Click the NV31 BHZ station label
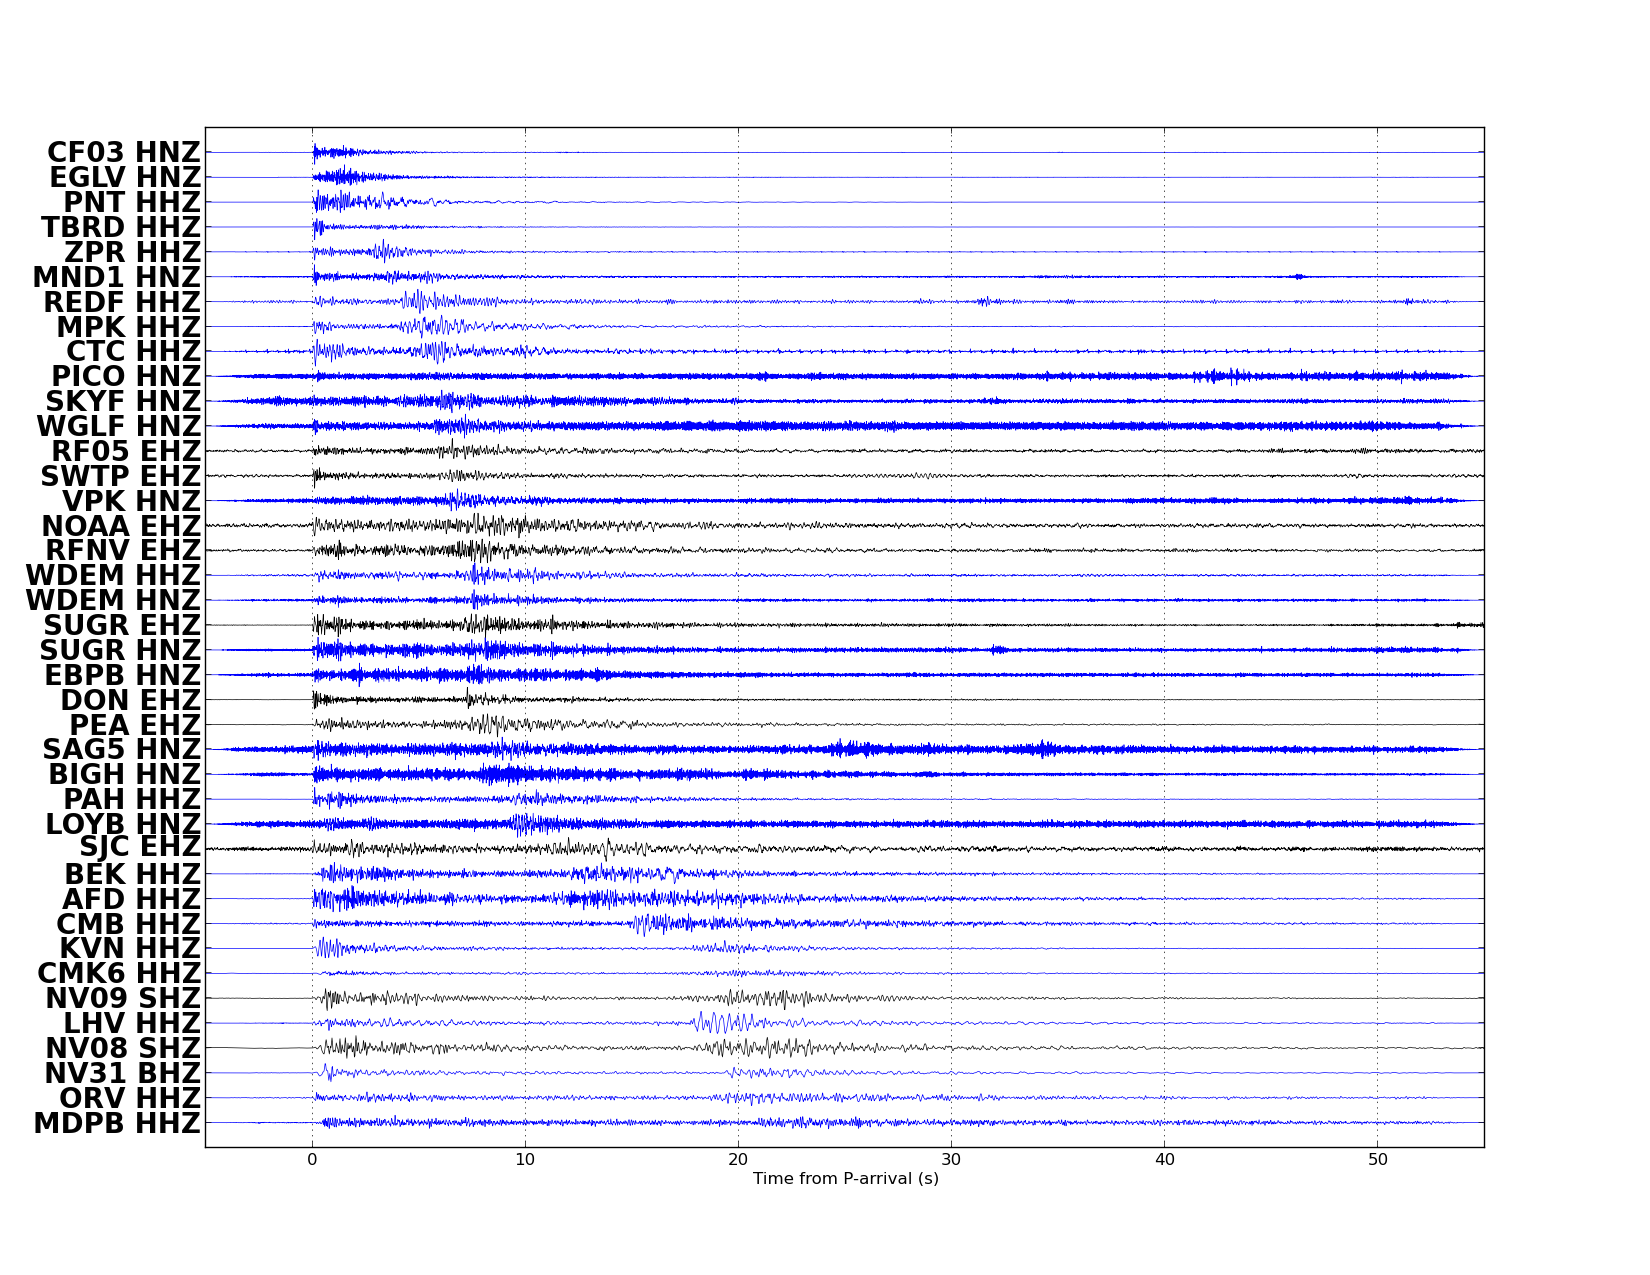This screenshot has width=1650, height=1275. click(x=122, y=1074)
